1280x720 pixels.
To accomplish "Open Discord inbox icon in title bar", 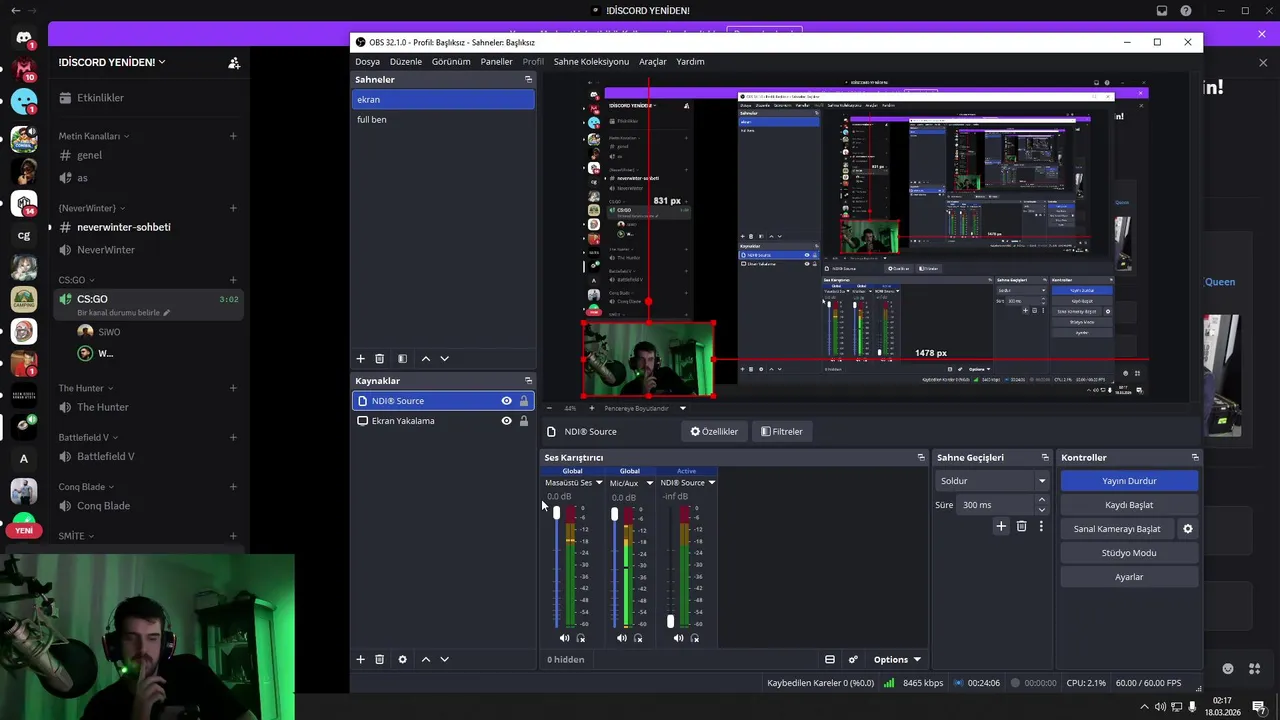I will coord(1162,11).
